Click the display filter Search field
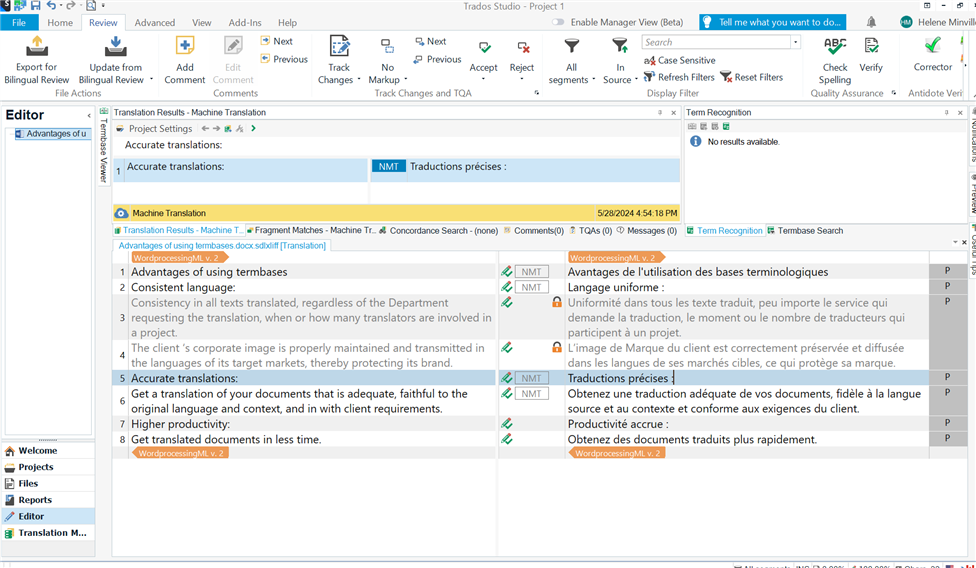The image size is (976, 568). click(716, 42)
